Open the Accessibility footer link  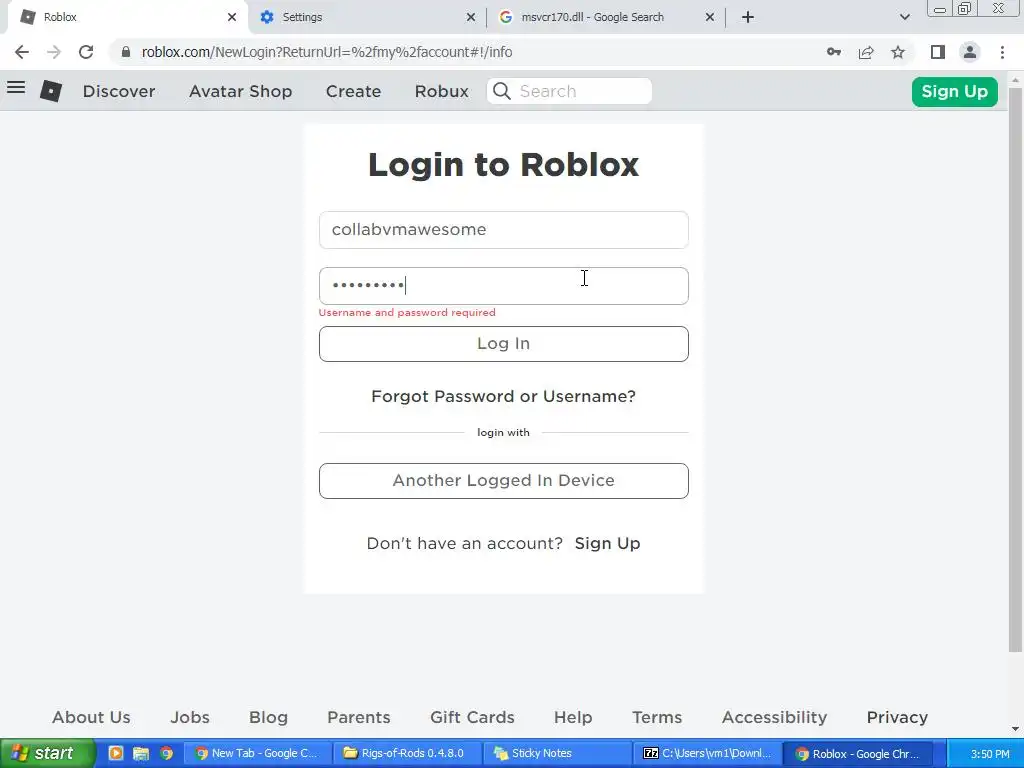click(x=775, y=717)
